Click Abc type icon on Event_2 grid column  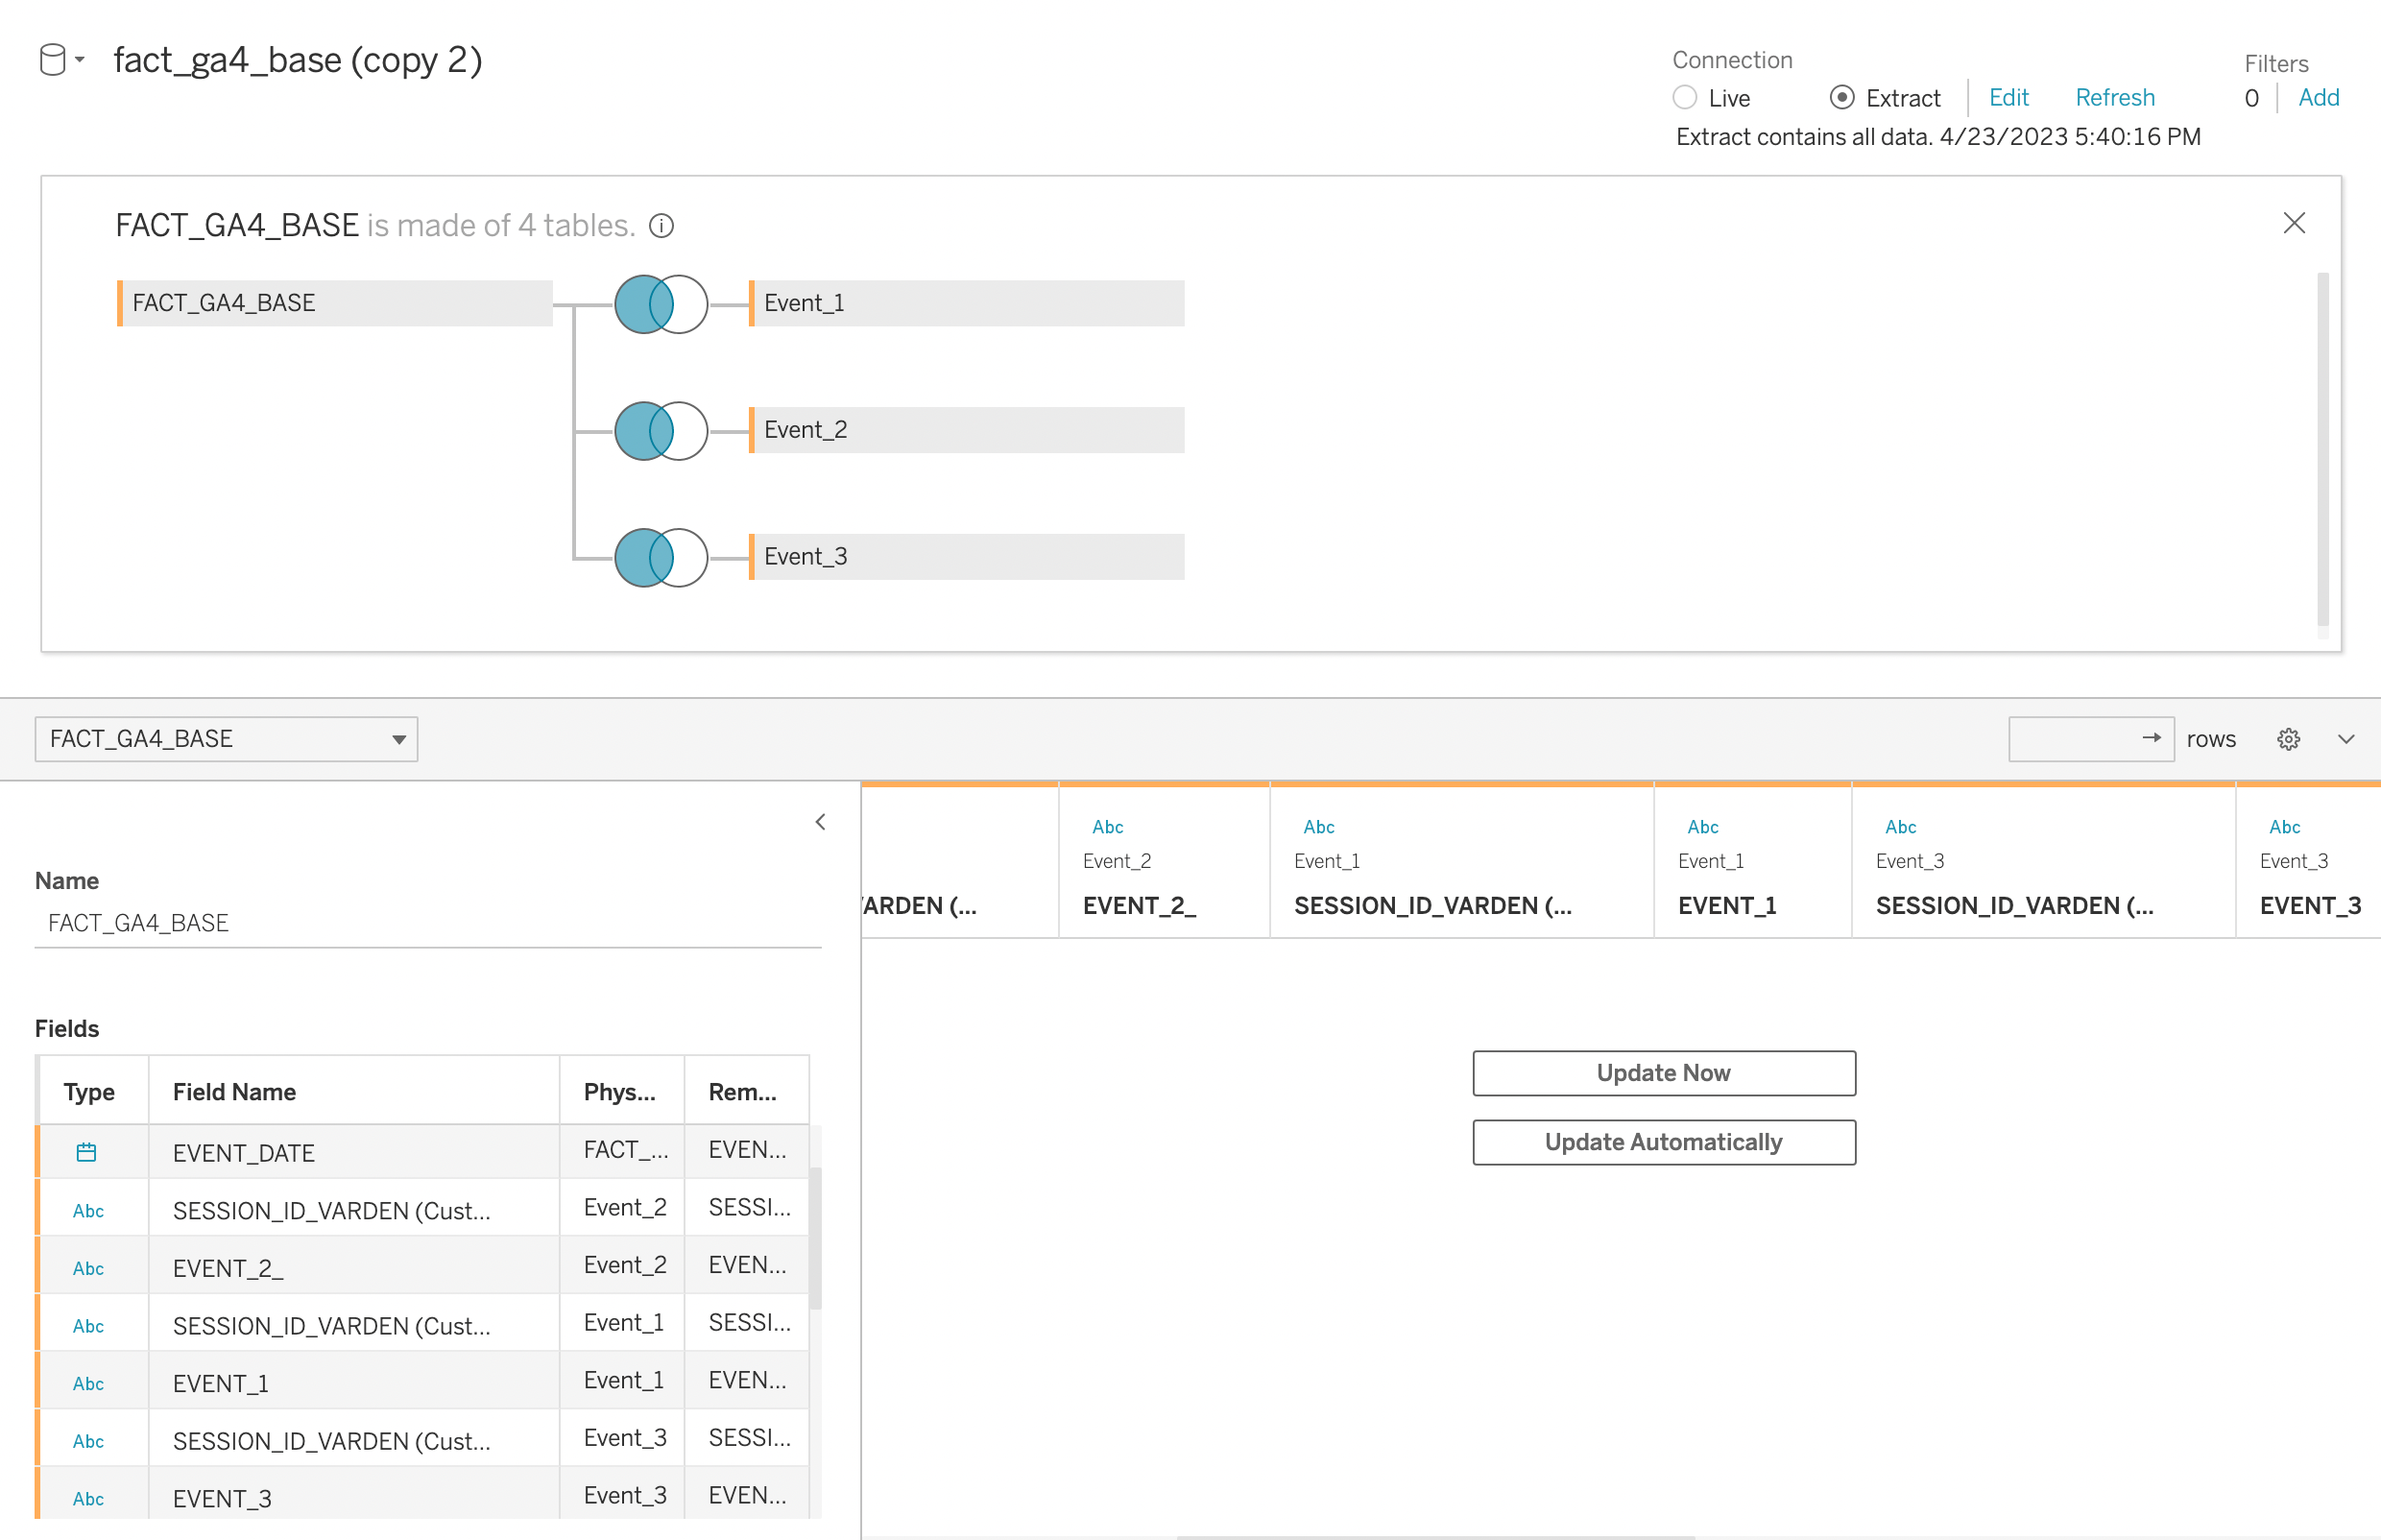(x=1107, y=827)
